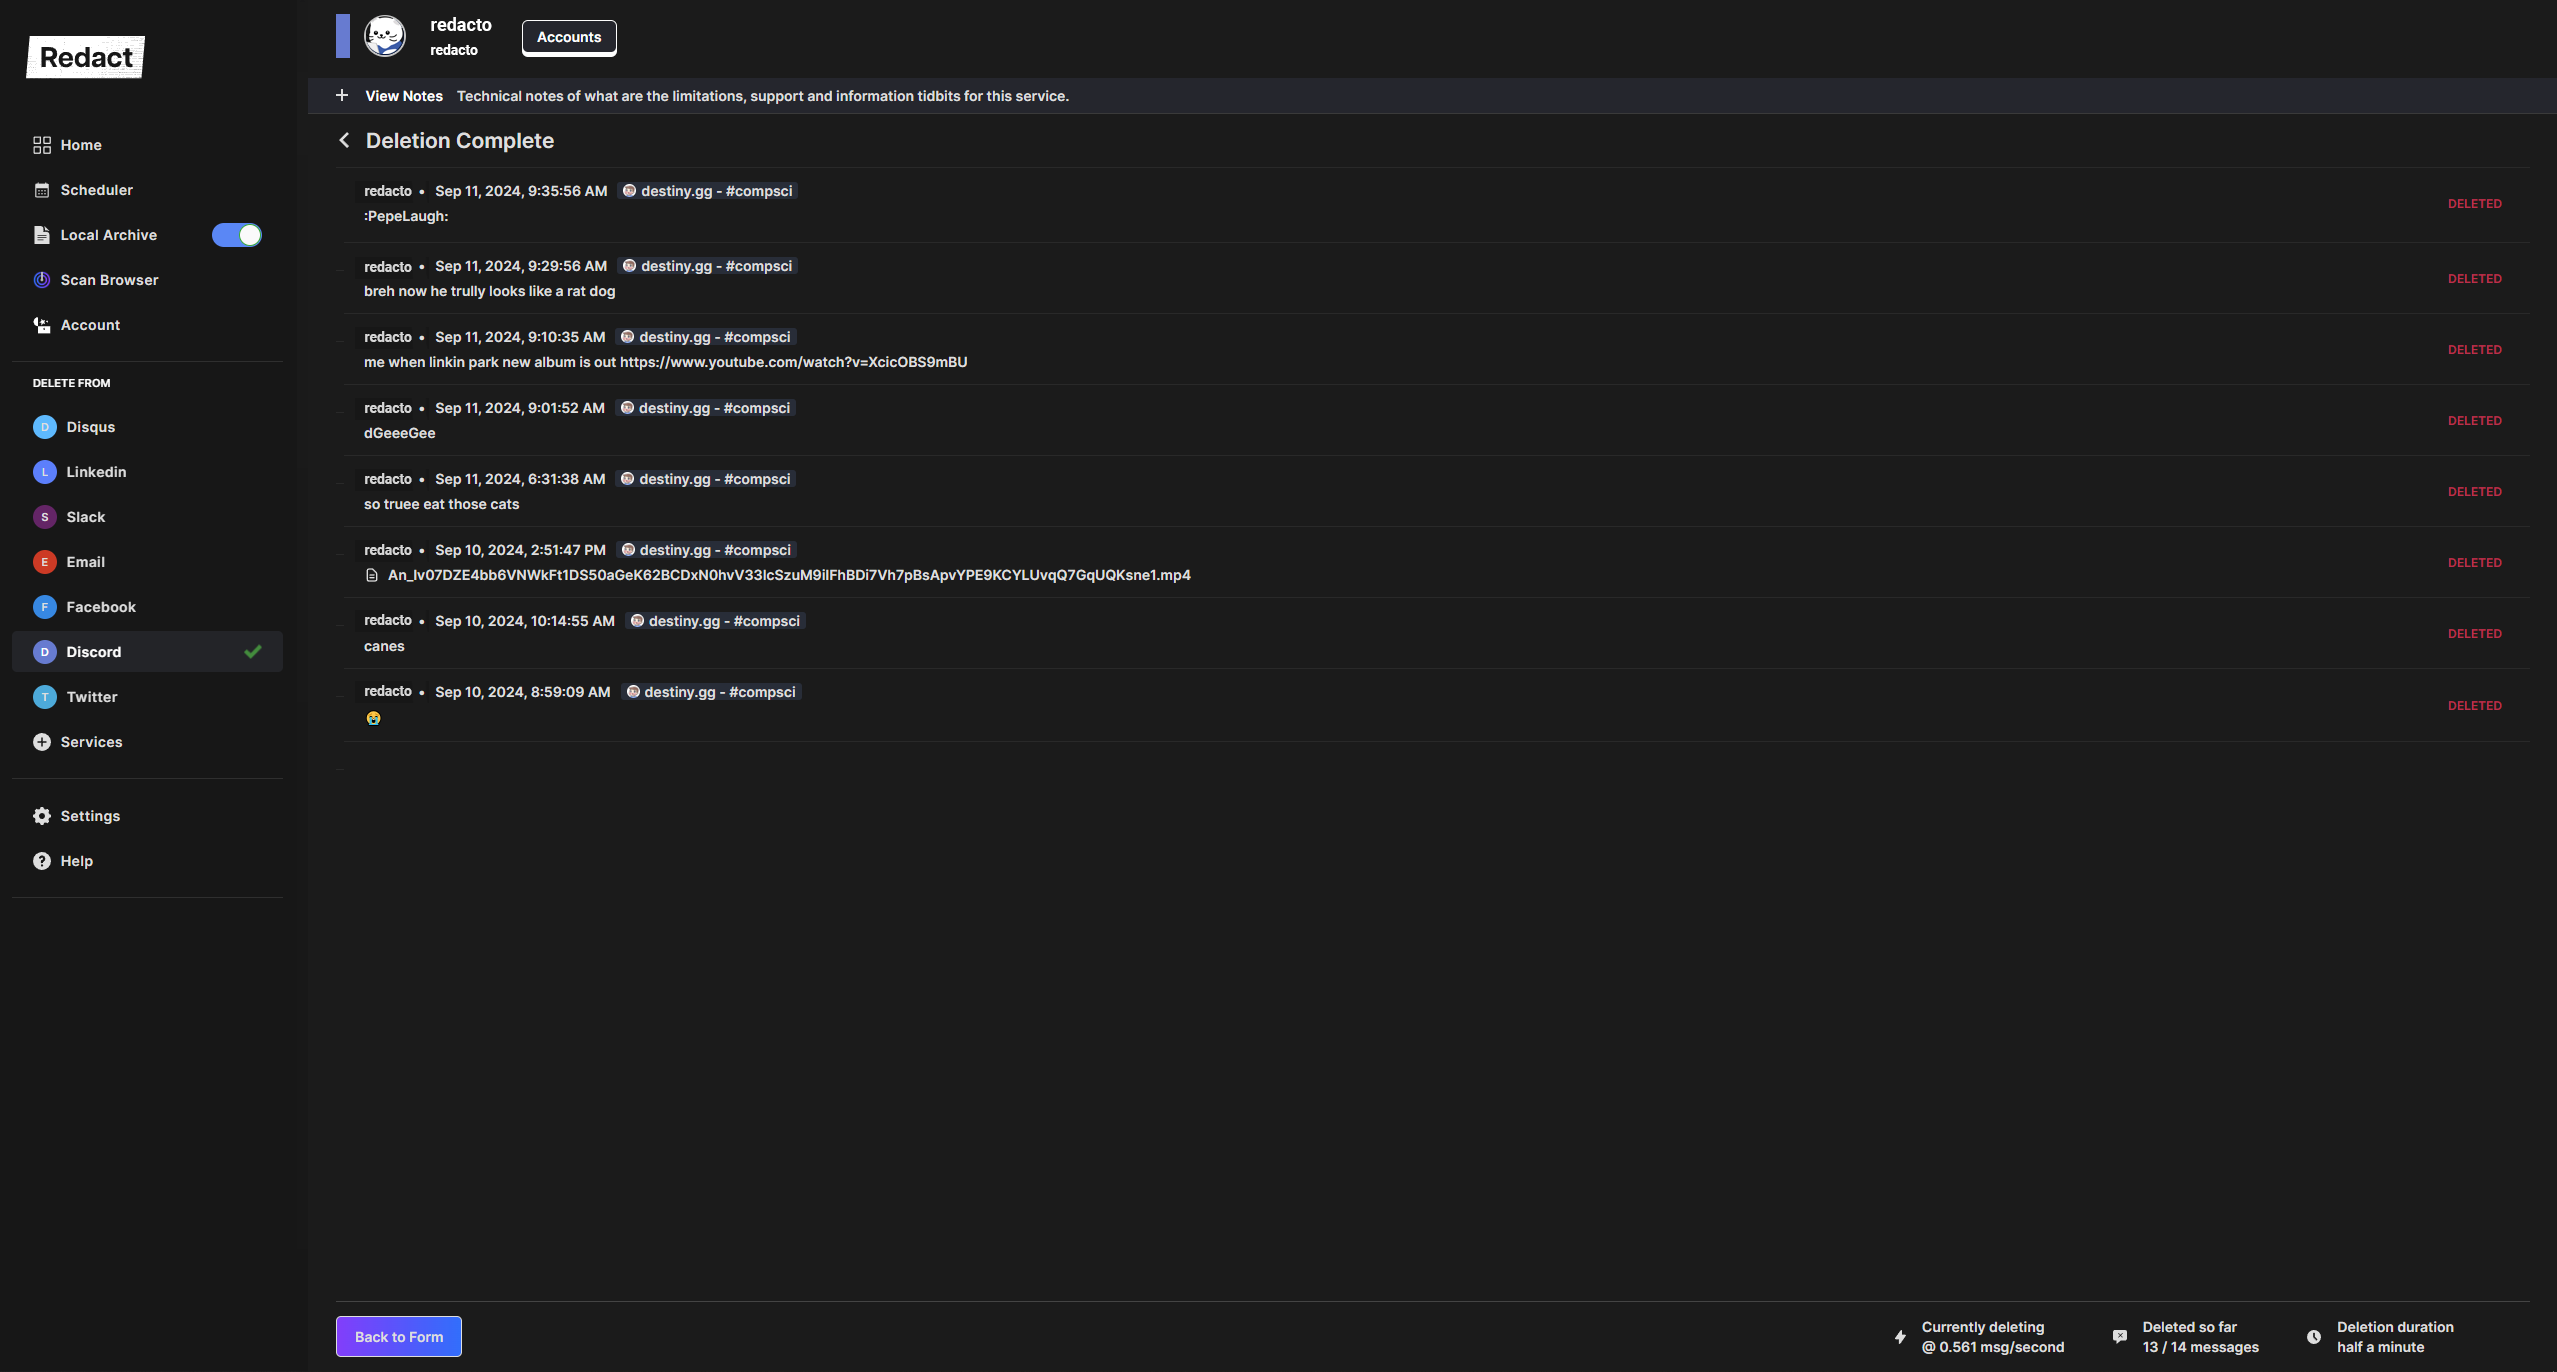Open the Account sidebar icon
2557x1372 pixels.
click(x=41, y=325)
